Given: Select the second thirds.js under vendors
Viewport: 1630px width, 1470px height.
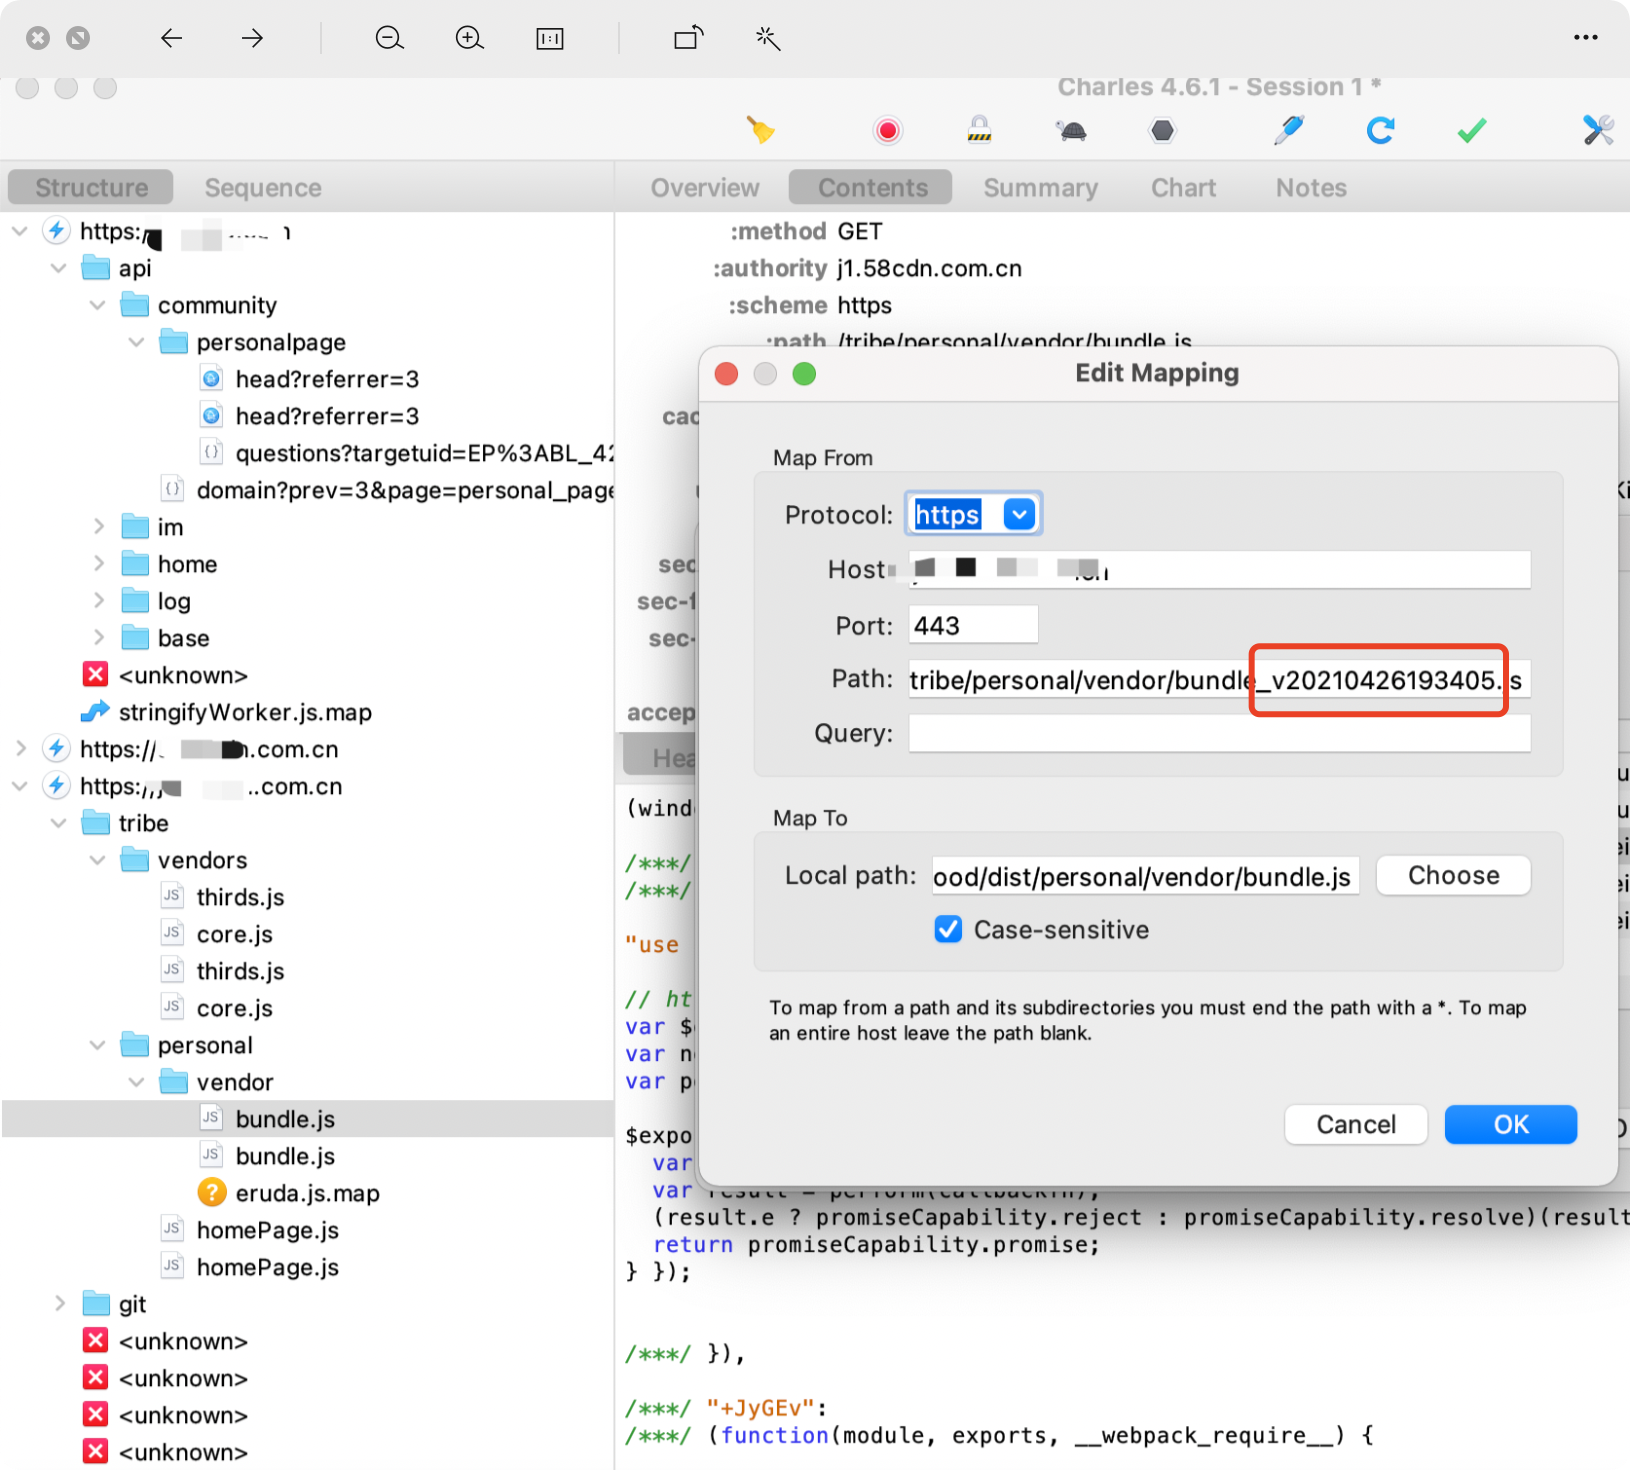Looking at the screenshot, I should [240, 971].
